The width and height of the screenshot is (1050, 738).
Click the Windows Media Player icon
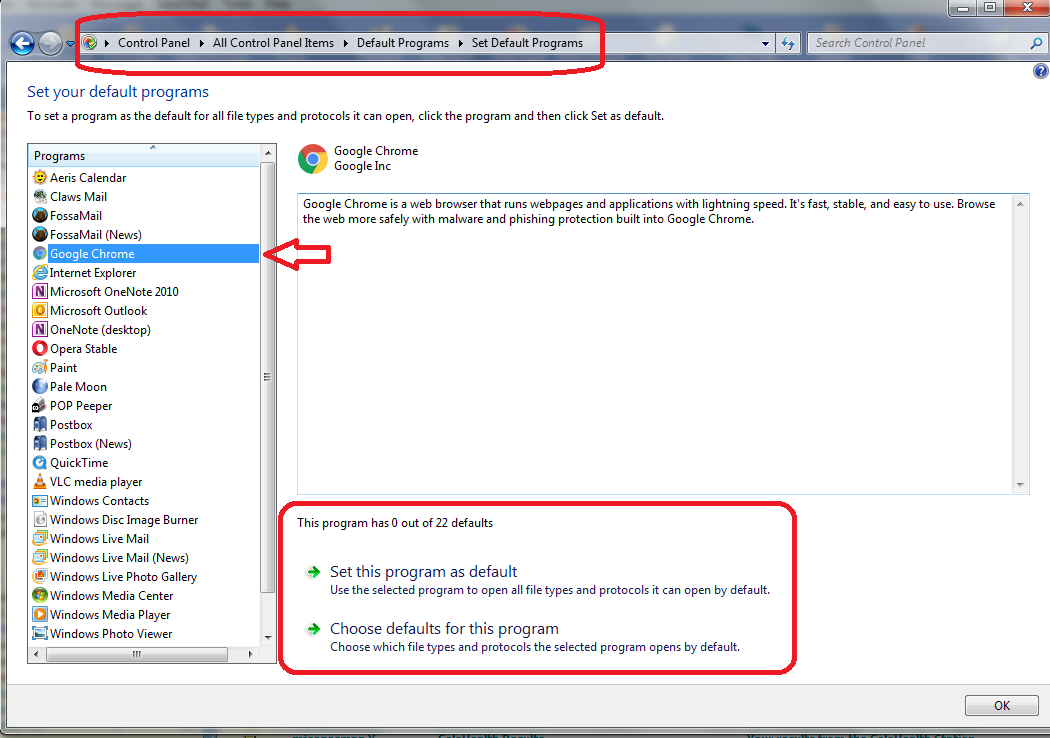[x=40, y=614]
